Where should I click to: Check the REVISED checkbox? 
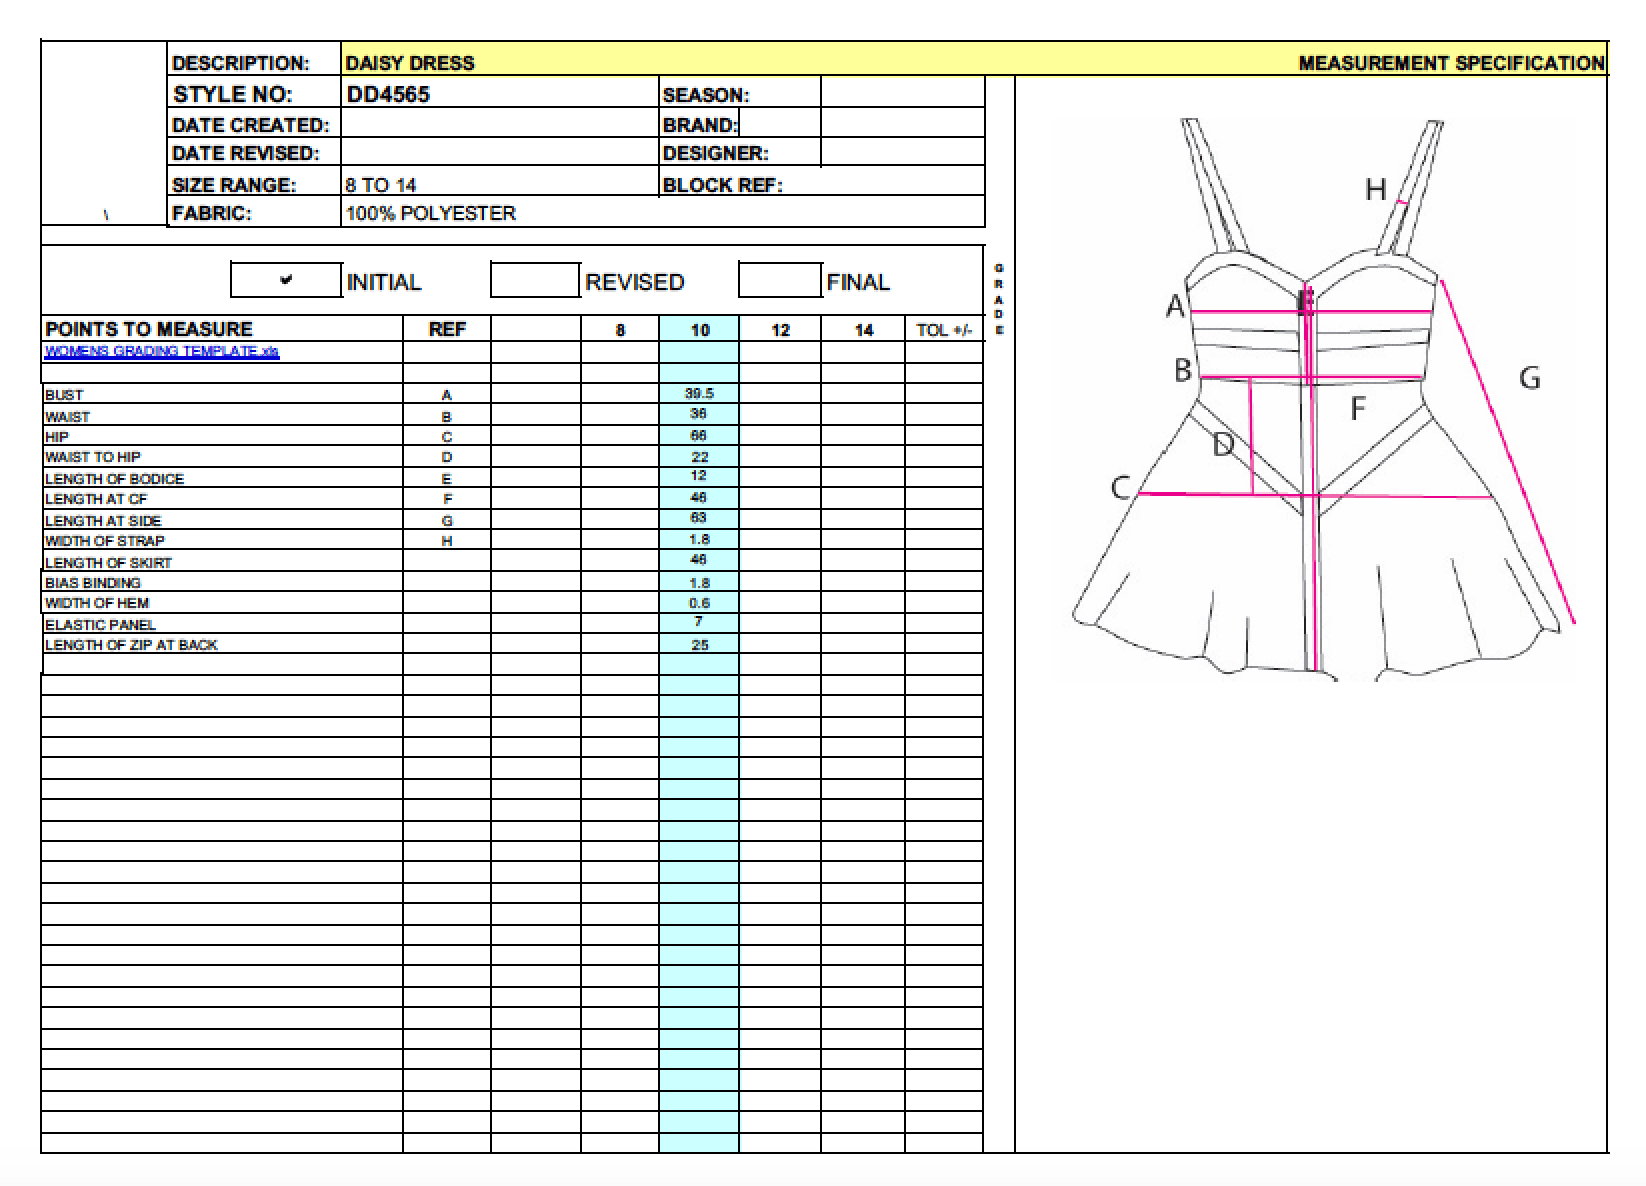(x=535, y=281)
